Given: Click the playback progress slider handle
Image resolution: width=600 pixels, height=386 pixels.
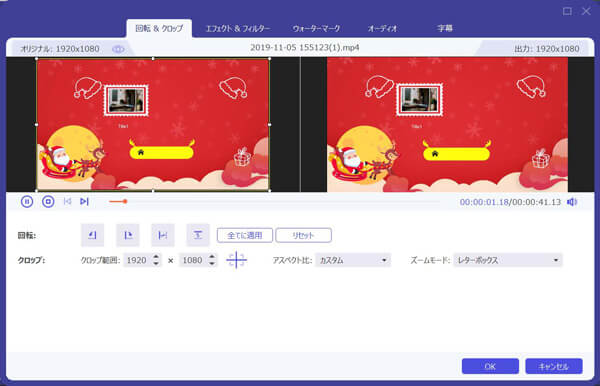Looking at the screenshot, I should point(125,201).
